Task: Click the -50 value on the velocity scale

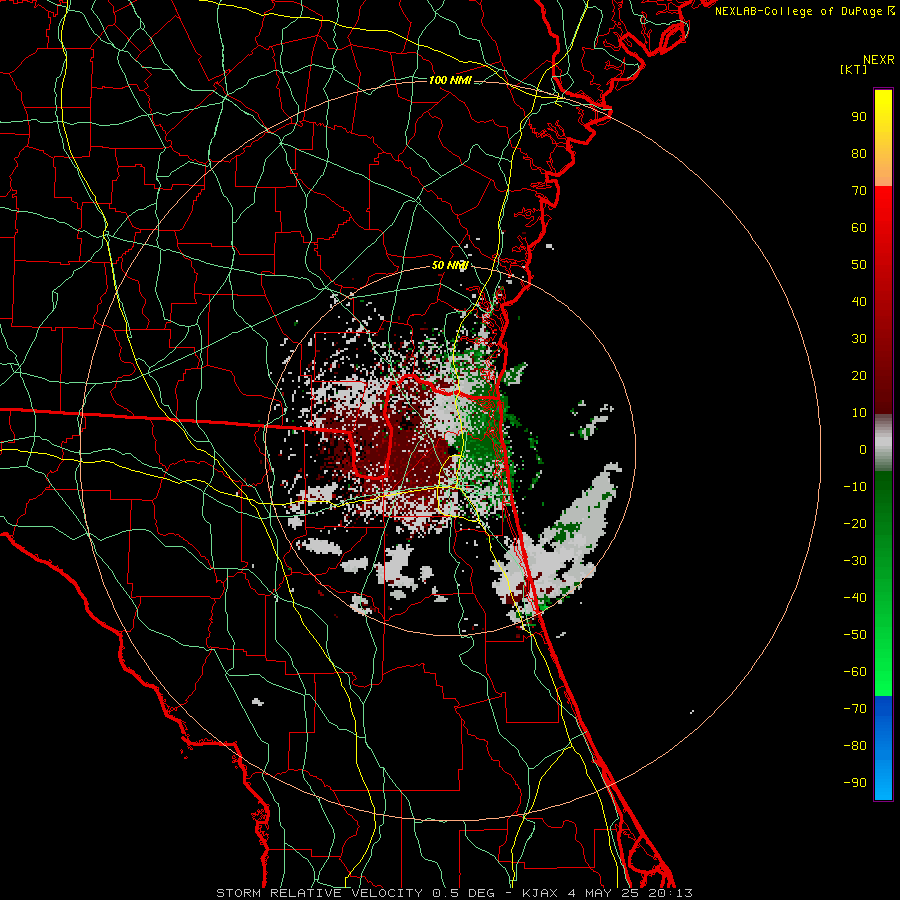Action: pos(855,635)
